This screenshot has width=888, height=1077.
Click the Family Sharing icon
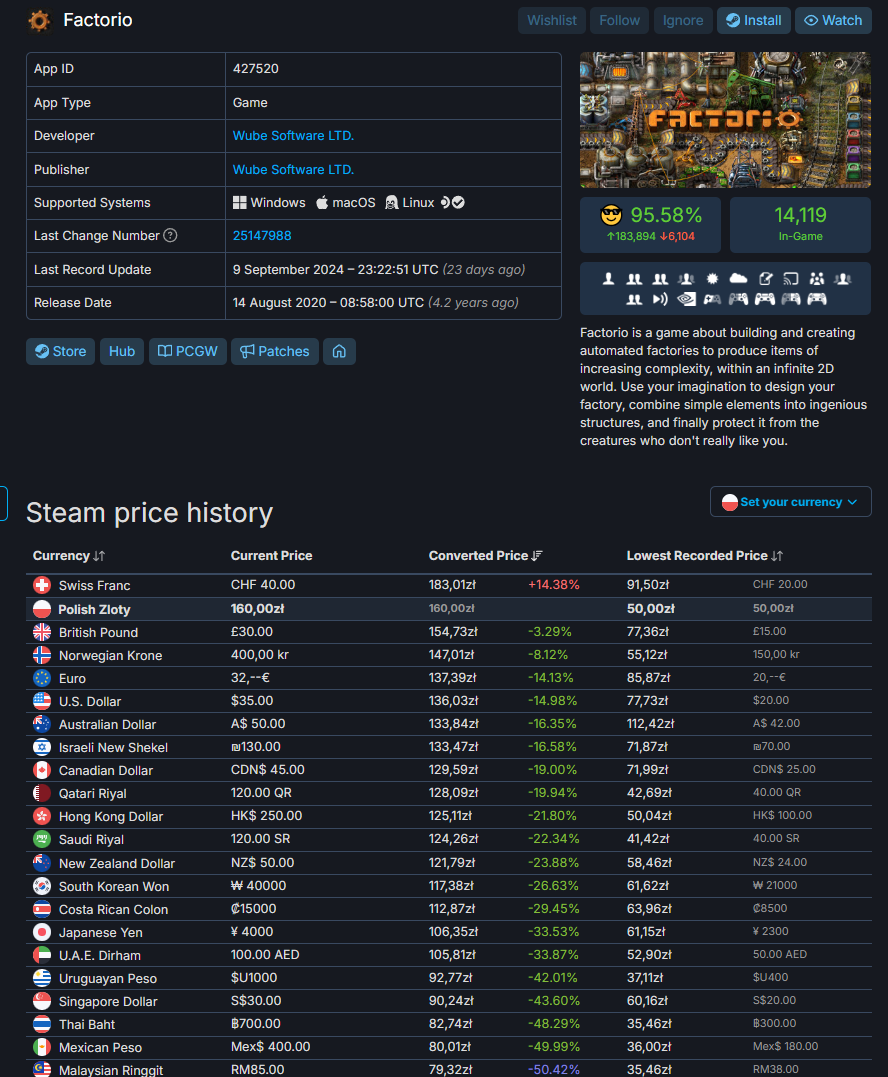(x=817, y=278)
